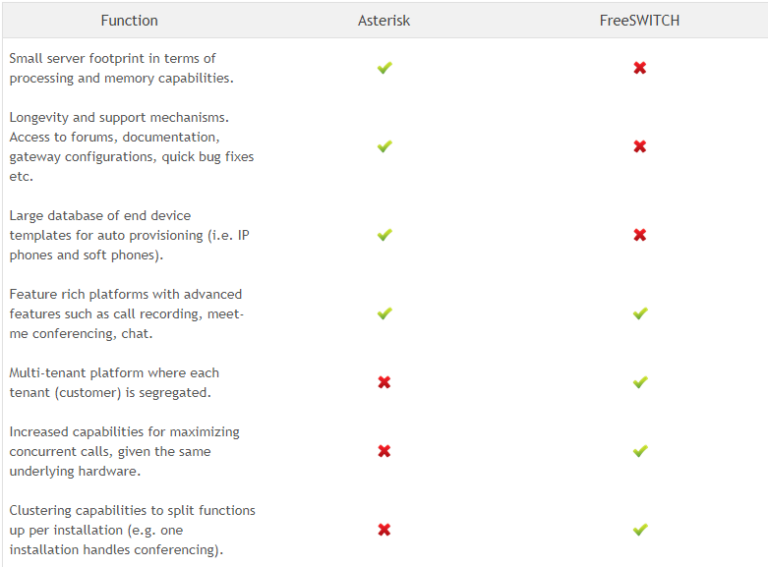Click FreeSWITCH red cross for longevity and support

(x=640, y=147)
